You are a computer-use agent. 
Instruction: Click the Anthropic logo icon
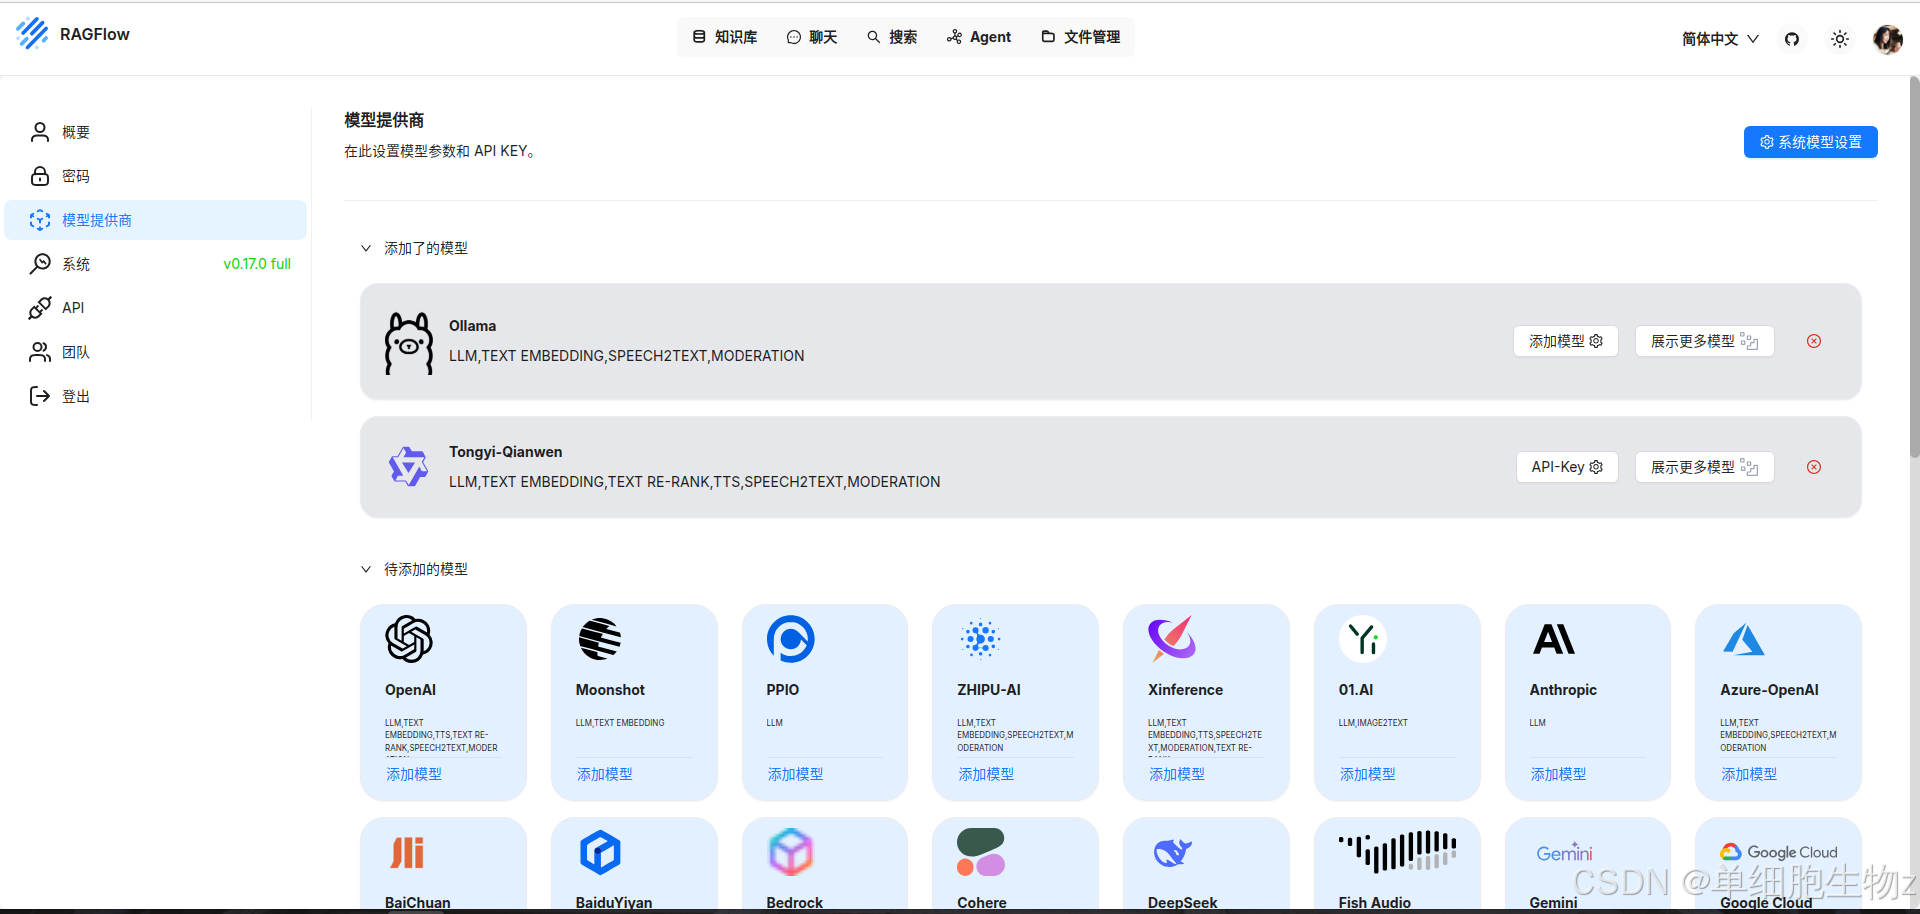1554,639
